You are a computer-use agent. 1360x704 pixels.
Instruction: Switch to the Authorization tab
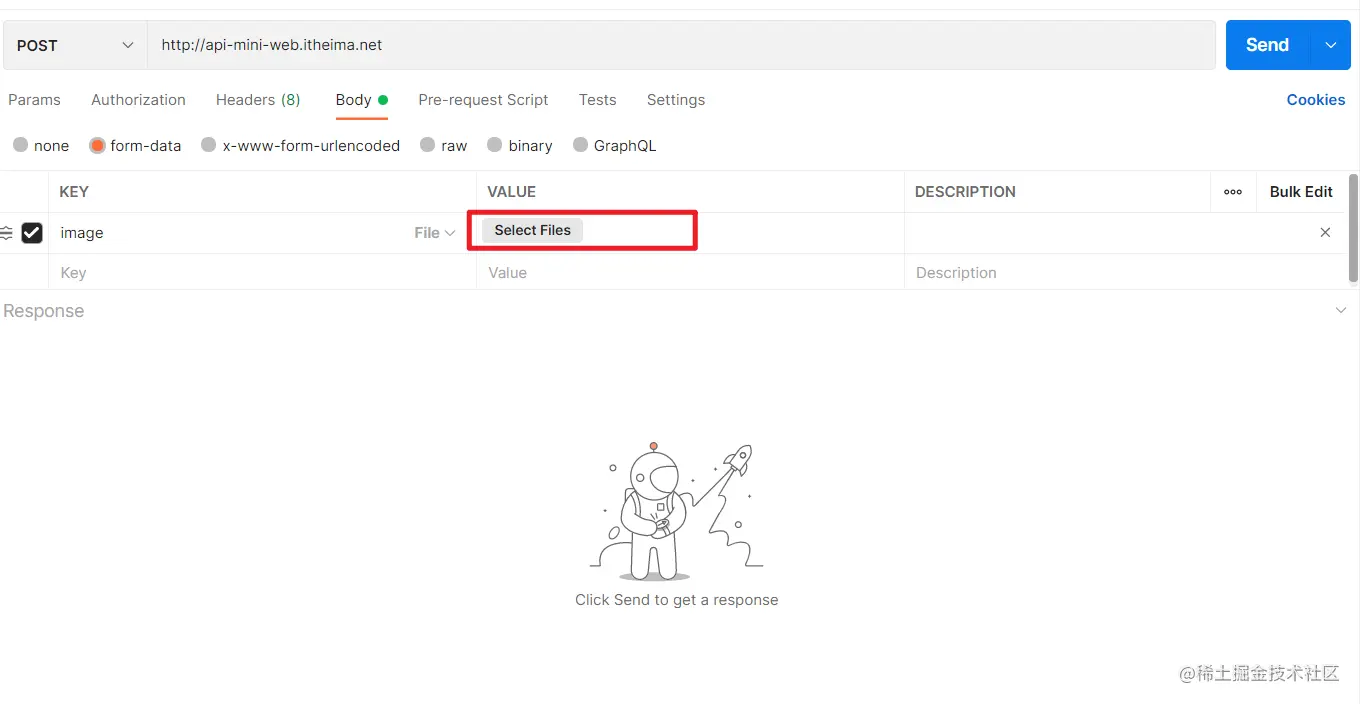click(x=138, y=100)
